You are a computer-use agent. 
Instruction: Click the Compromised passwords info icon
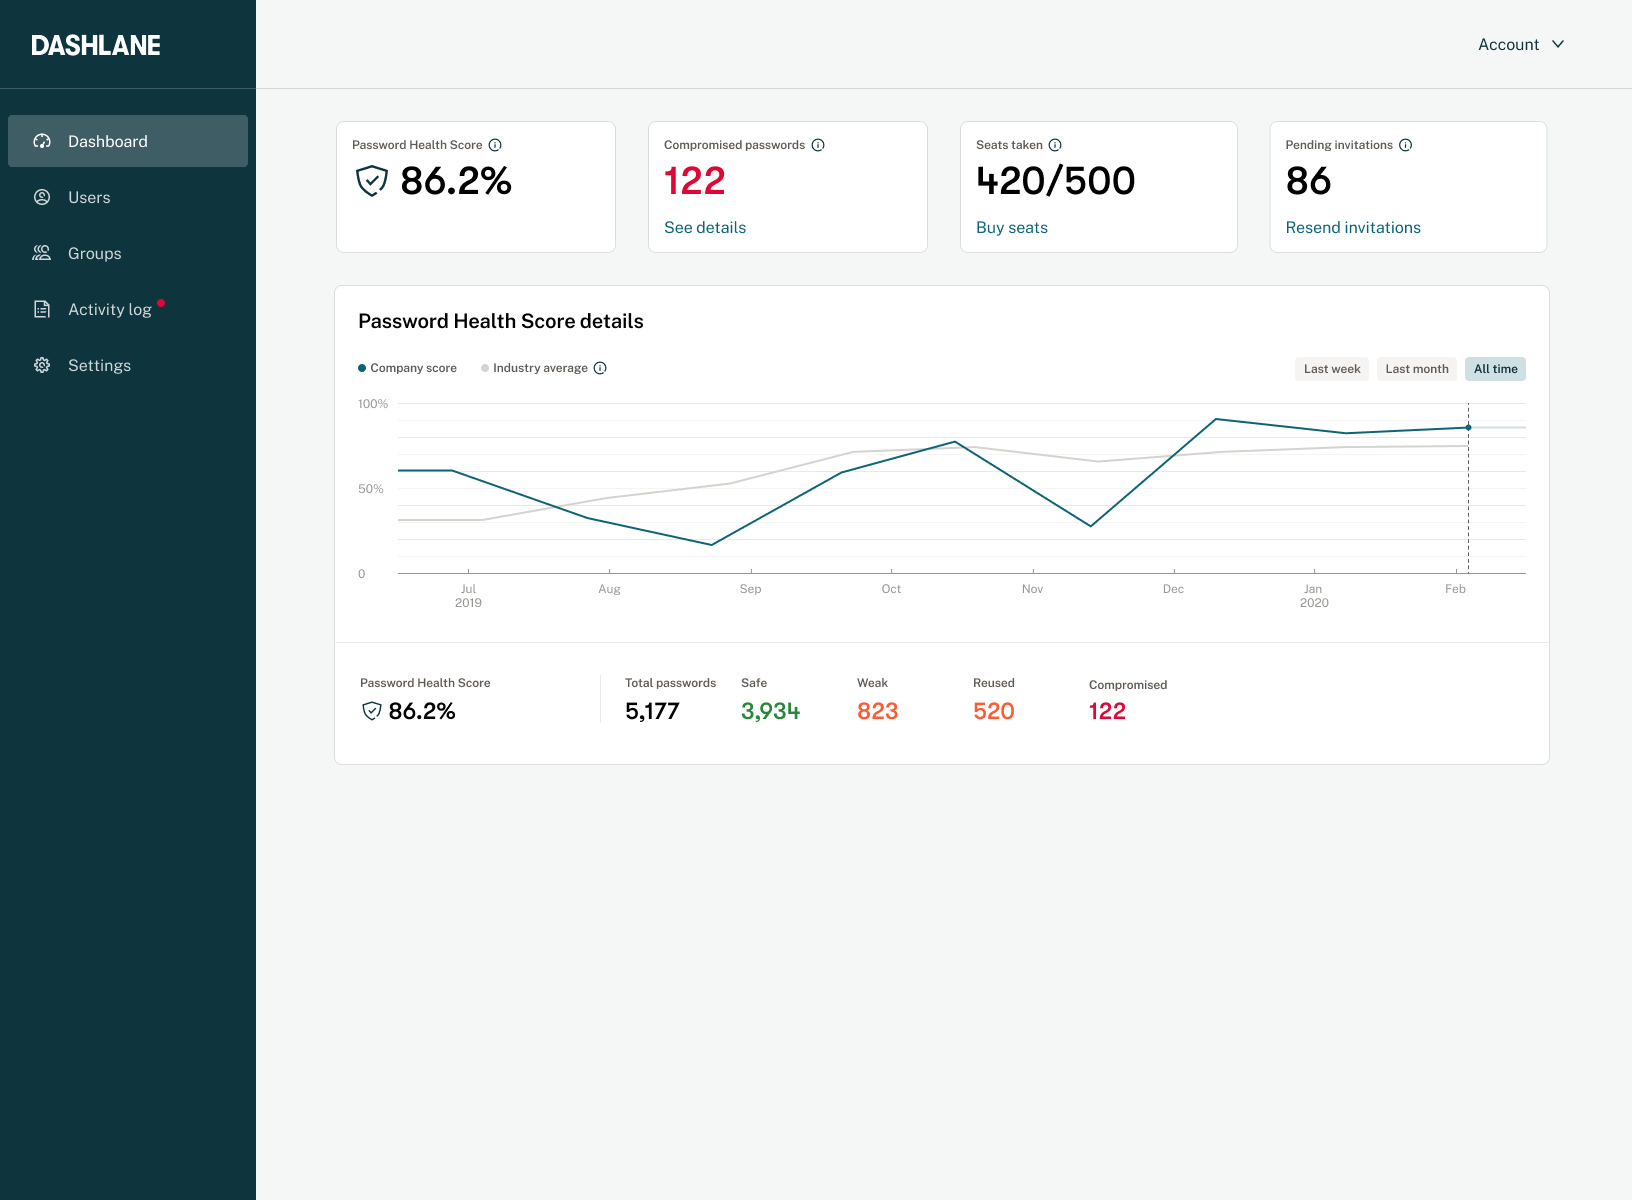[818, 144]
